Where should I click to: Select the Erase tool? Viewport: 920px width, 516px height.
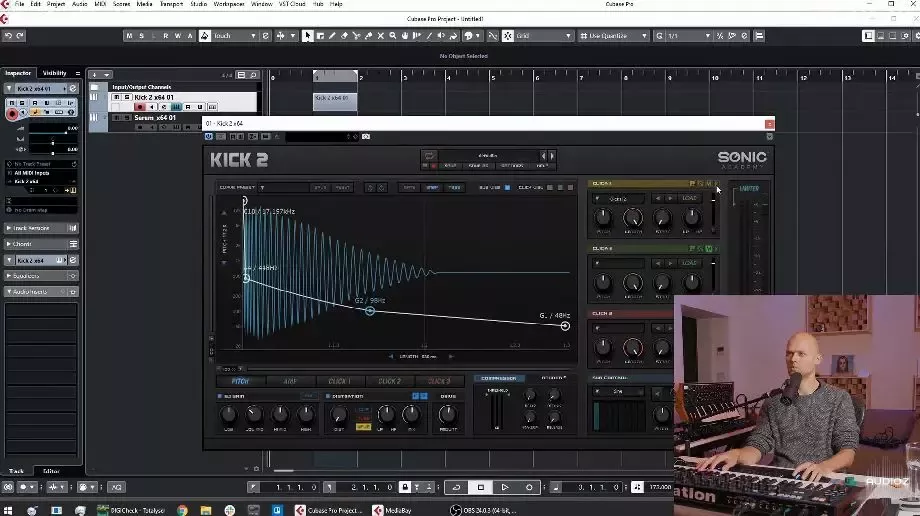click(344, 36)
